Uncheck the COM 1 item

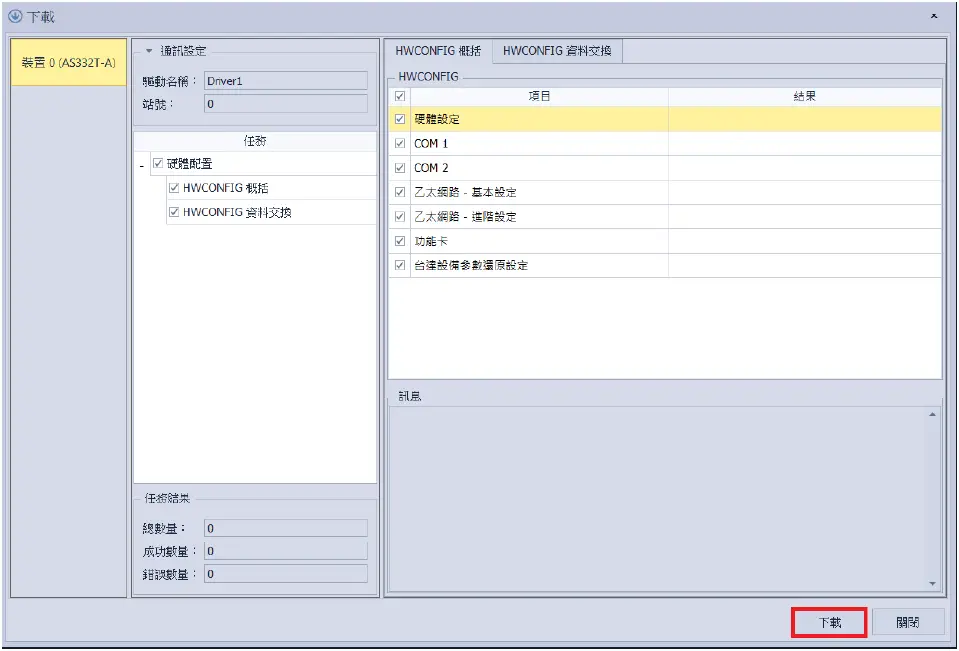400,143
